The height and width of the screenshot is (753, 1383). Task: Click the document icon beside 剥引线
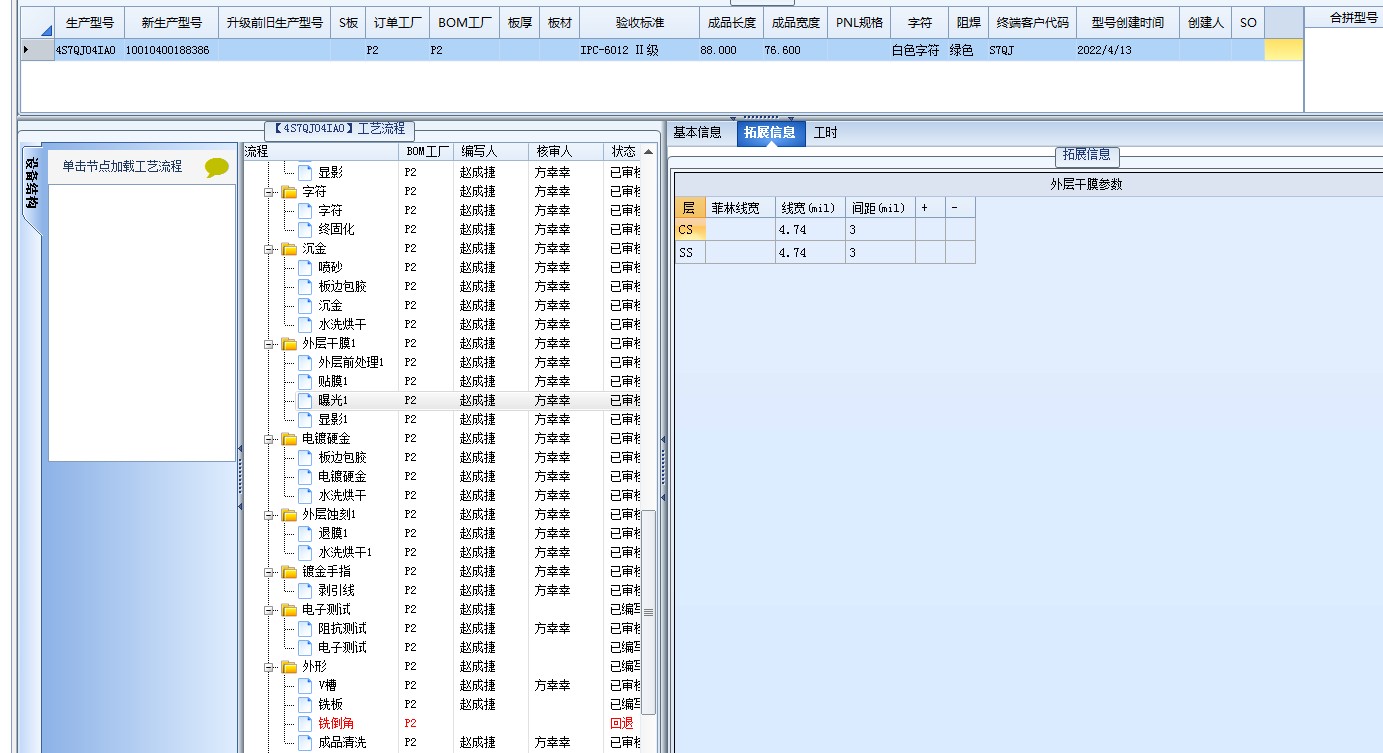click(305, 591)
